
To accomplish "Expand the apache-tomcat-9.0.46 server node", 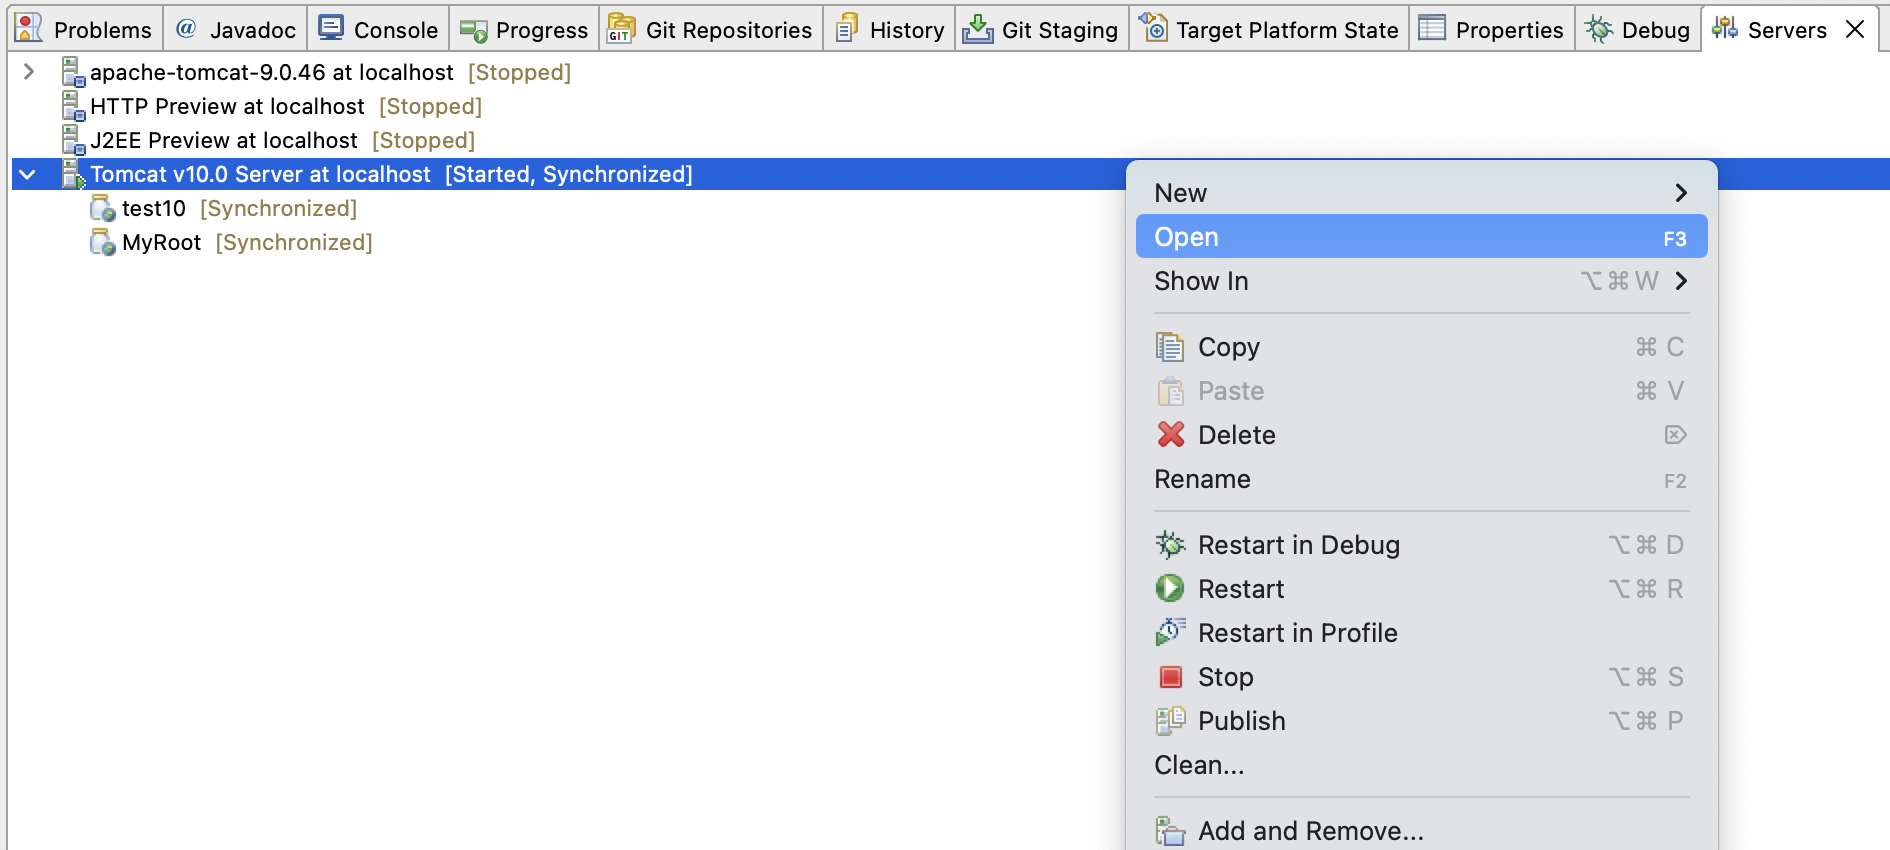I will point(29,72).
